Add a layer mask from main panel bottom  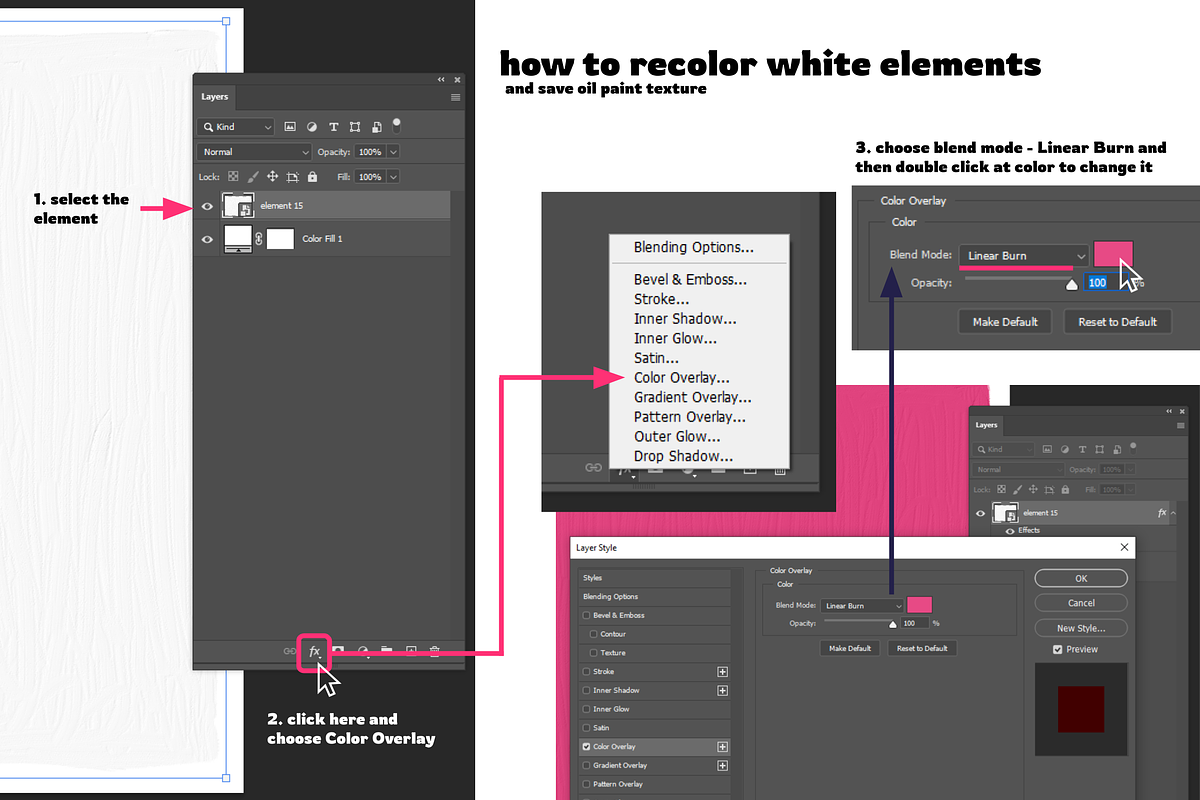pyautogui.click(x=339, y=651)
